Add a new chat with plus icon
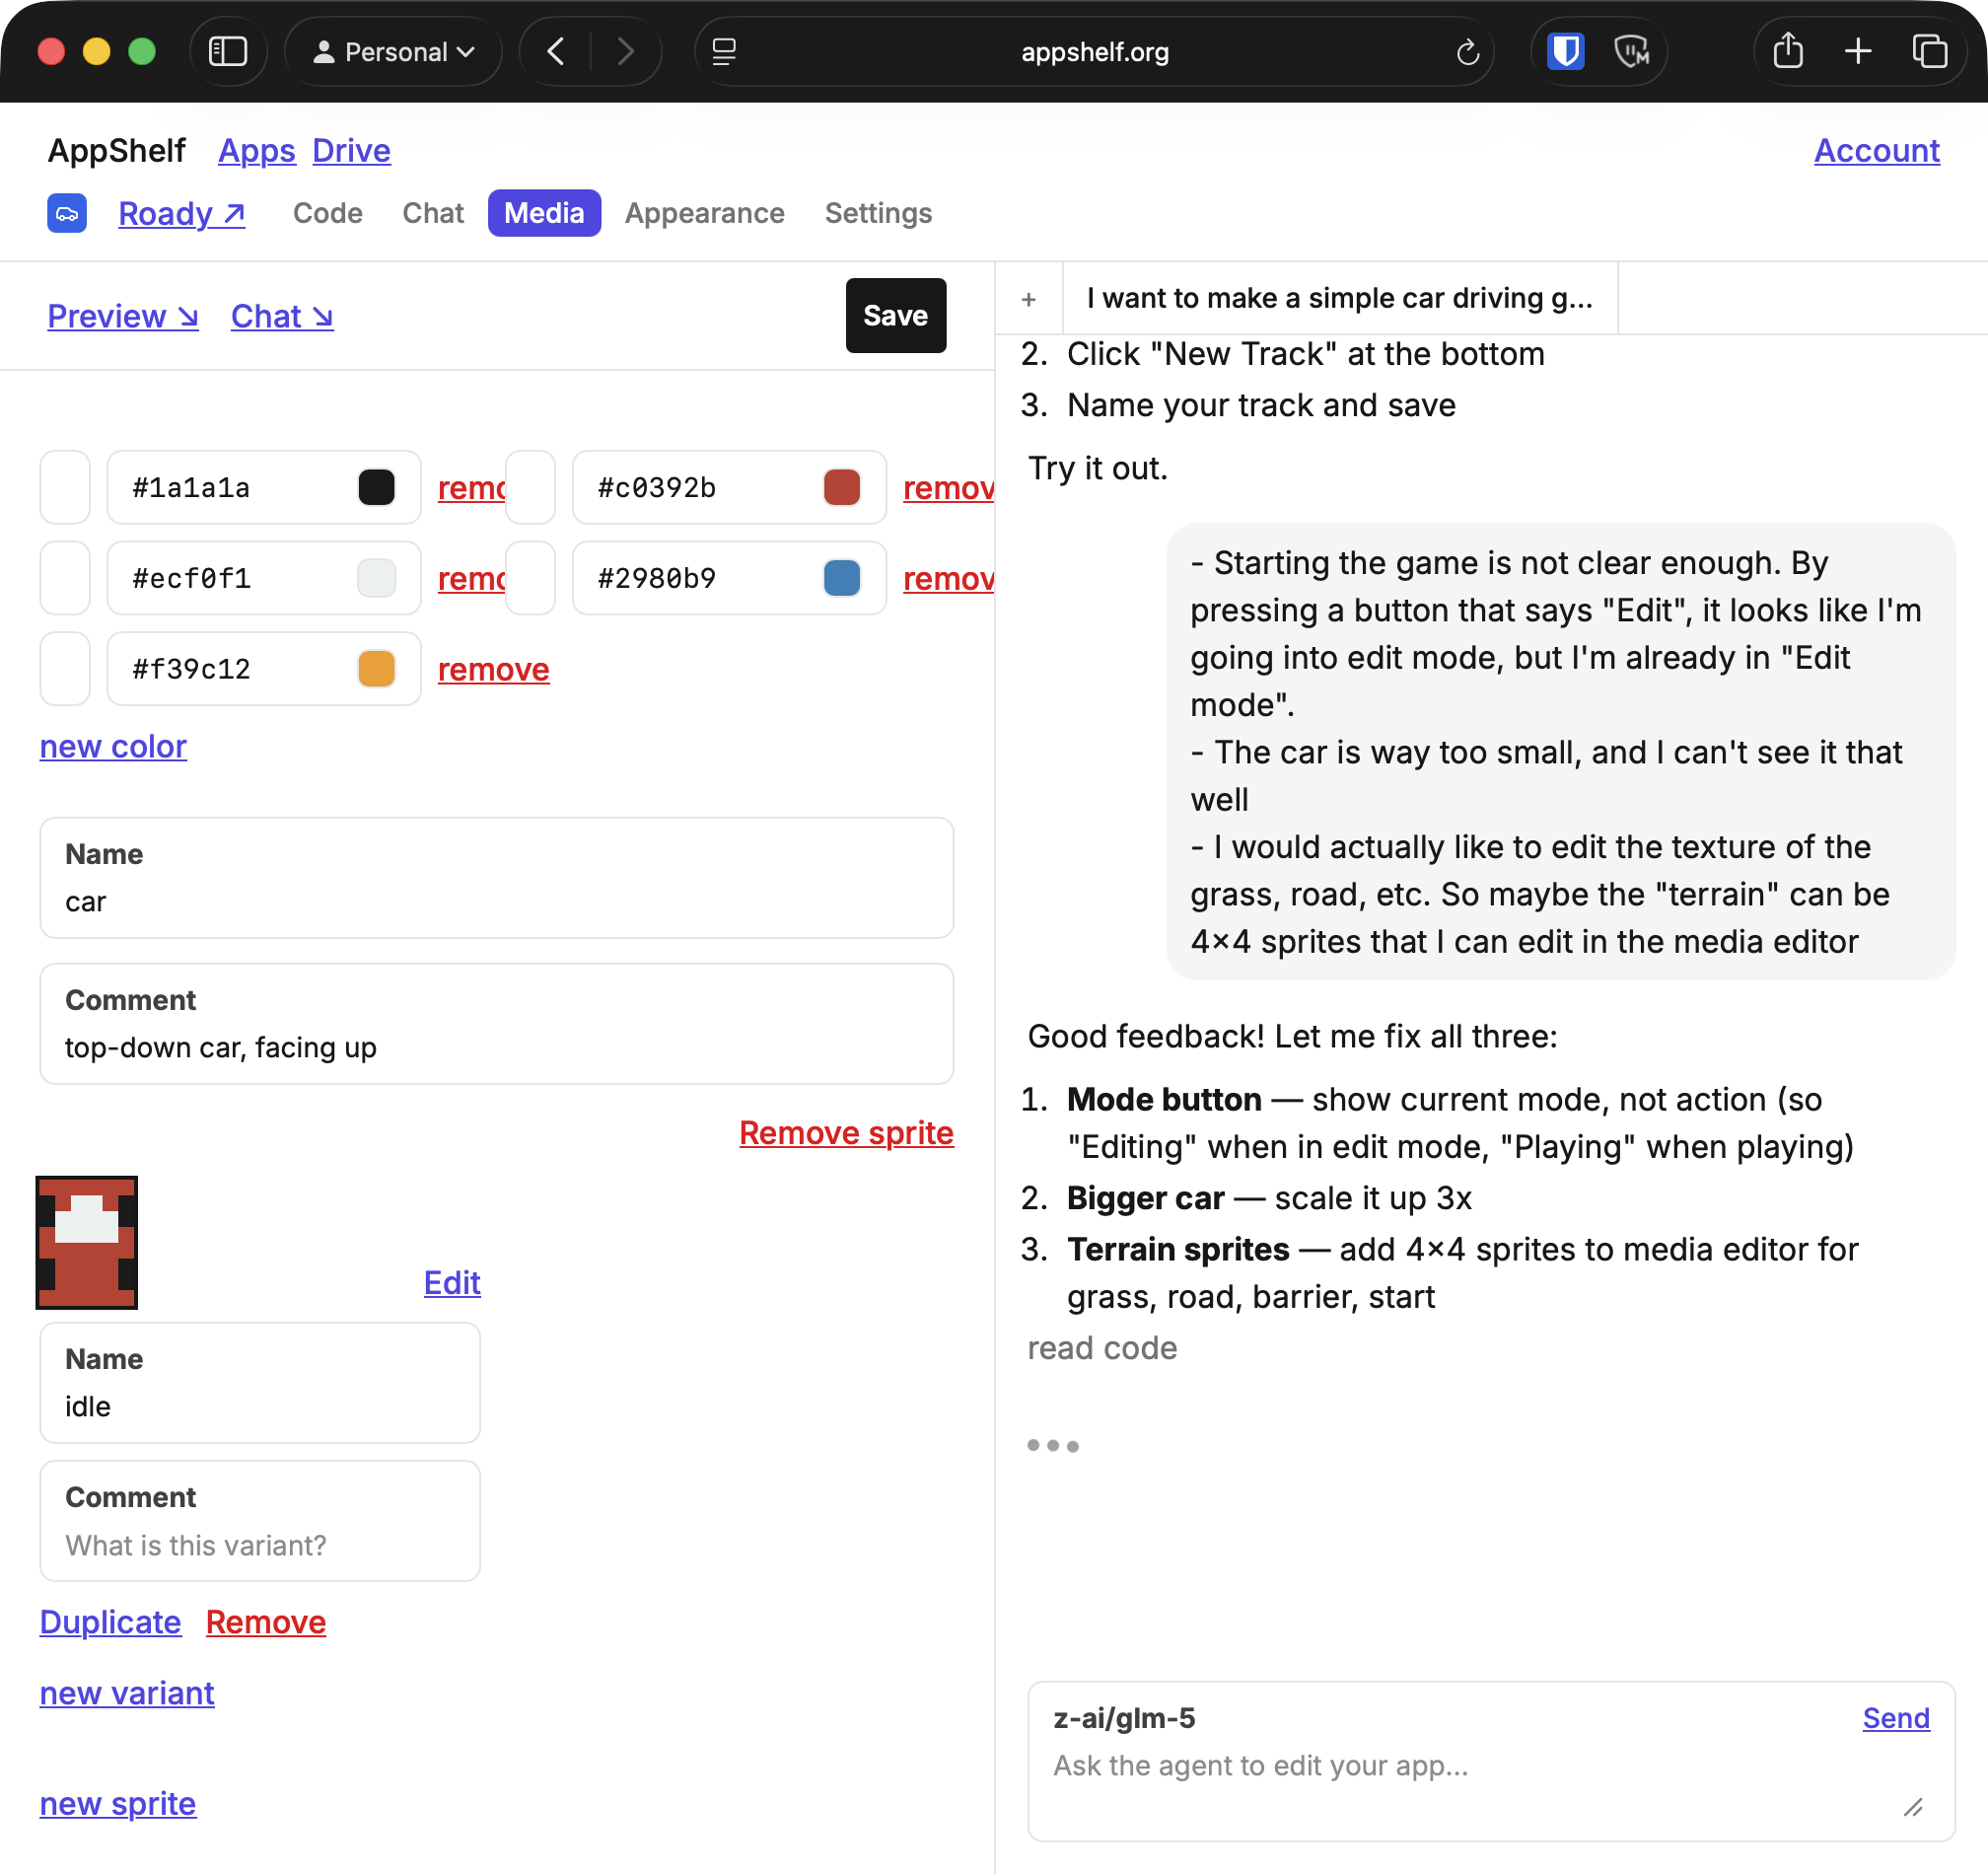 coord(1028,299)
